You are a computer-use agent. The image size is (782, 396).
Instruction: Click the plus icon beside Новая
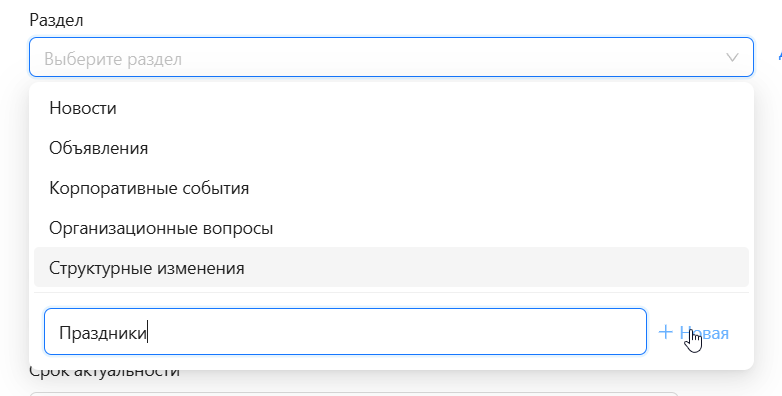pos(665,332)
